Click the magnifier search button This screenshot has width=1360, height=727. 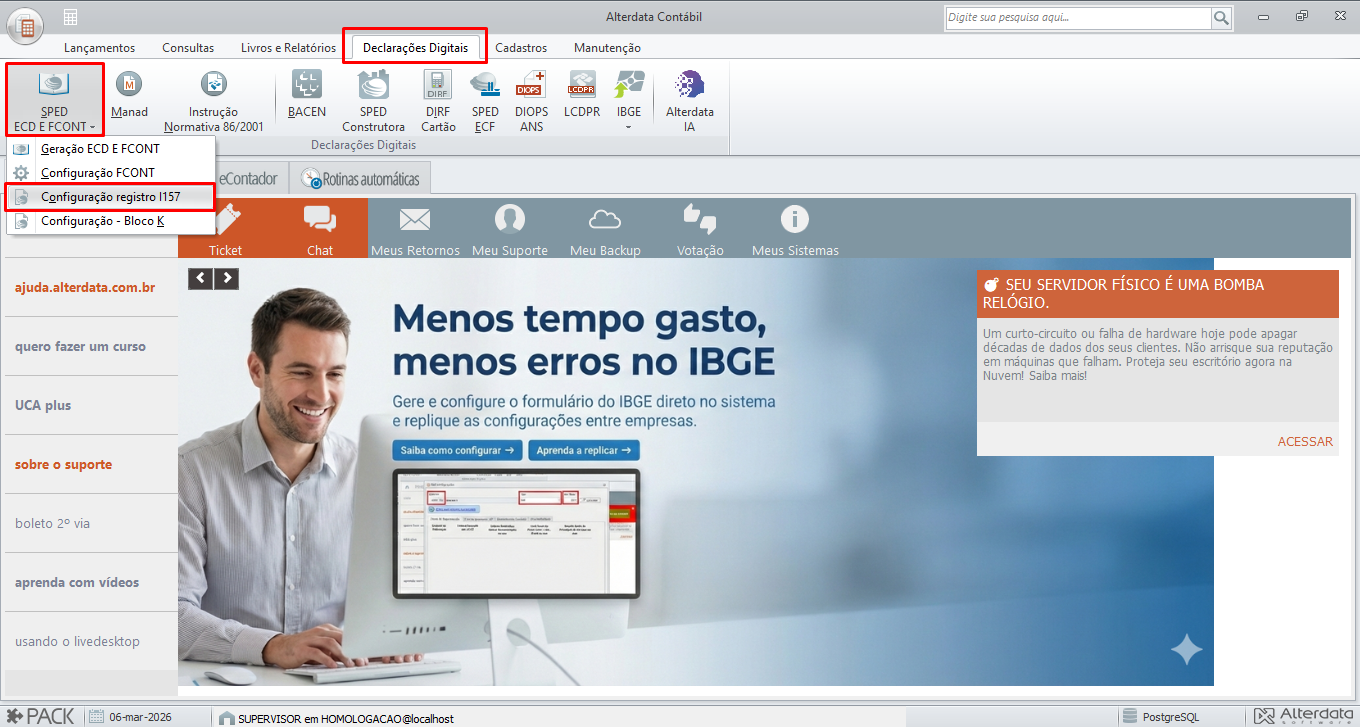1221,18
